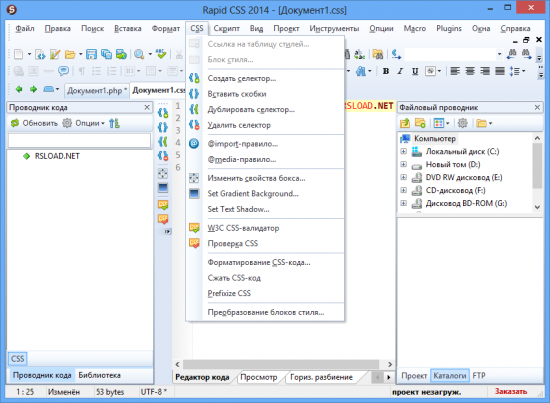Click UTF-8 encoding in status bar
550x403 pixels.
(x=154, y=392)
